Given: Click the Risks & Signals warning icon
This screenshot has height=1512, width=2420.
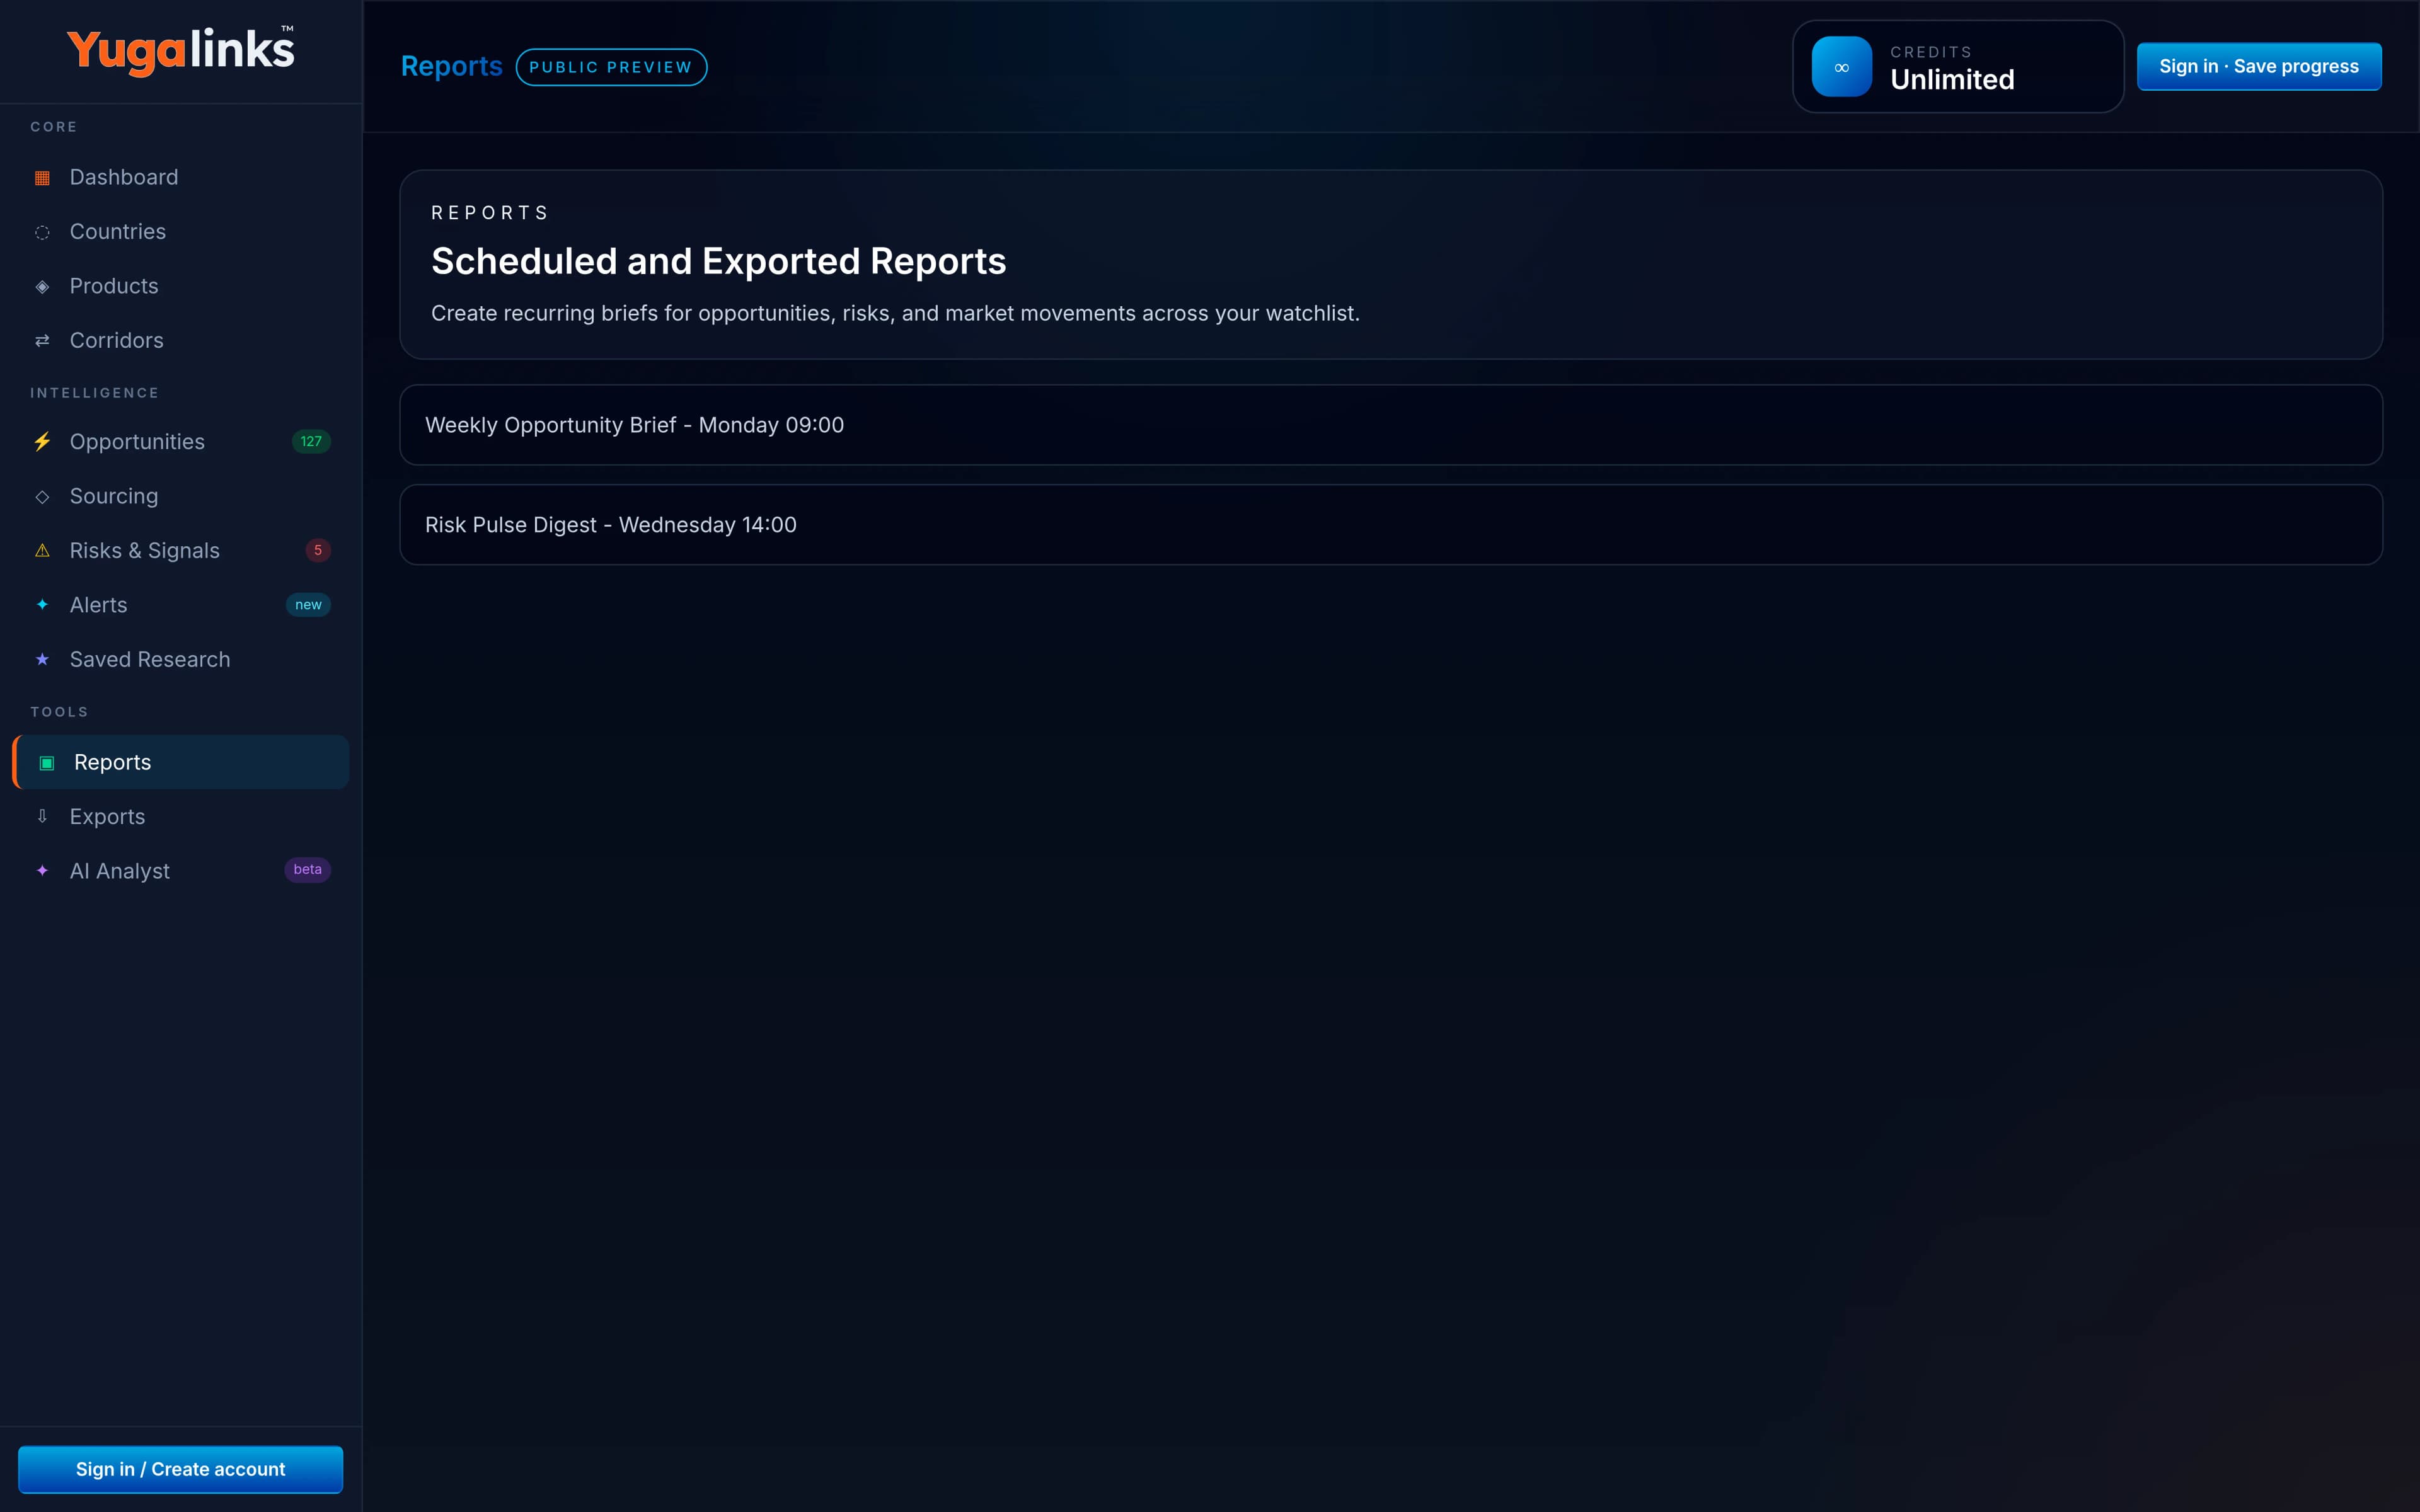Looking at the screenshot, I should coord(42,551).
